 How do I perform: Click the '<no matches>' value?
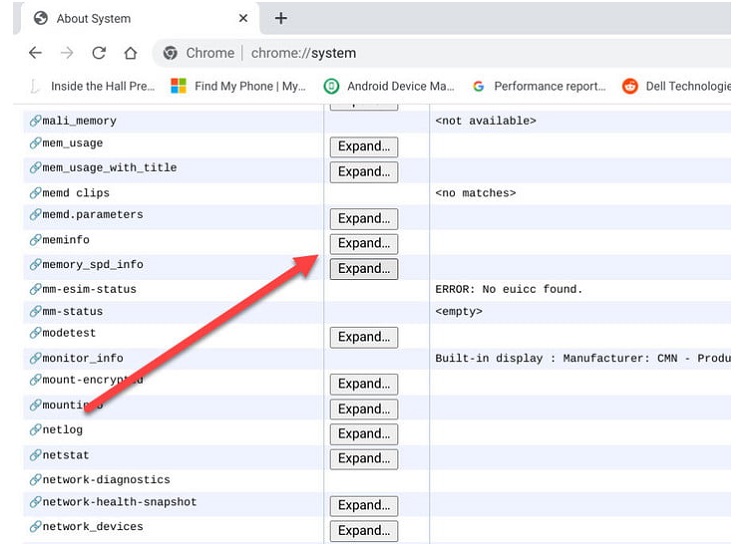coord(475,193)
